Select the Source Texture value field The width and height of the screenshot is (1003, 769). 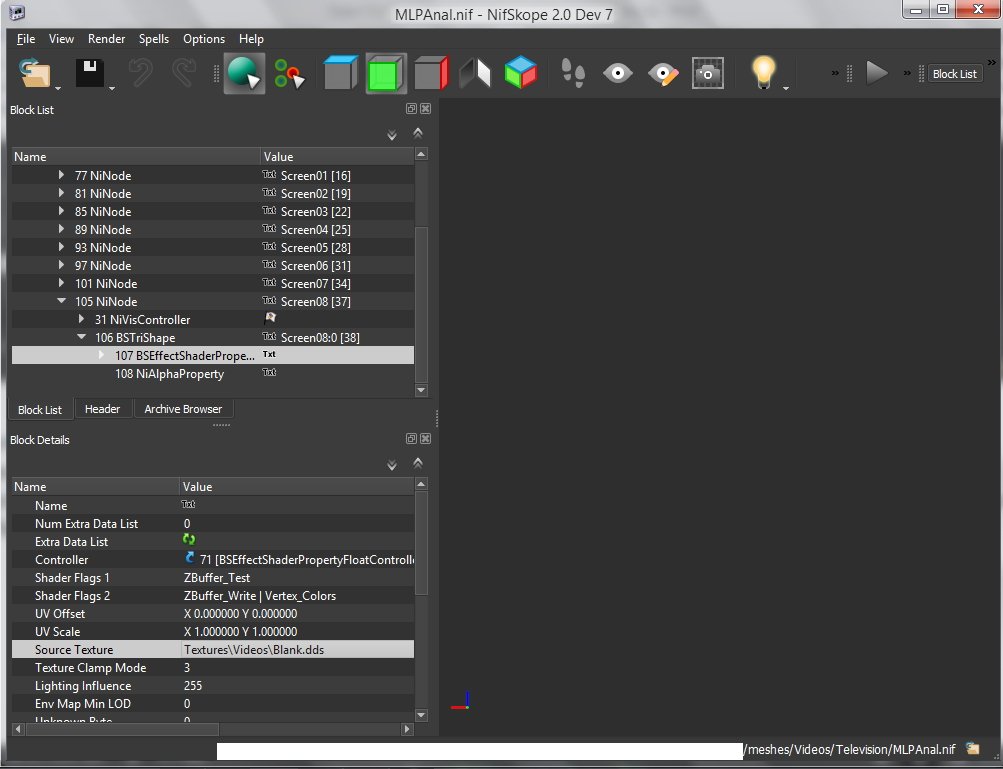296,650
